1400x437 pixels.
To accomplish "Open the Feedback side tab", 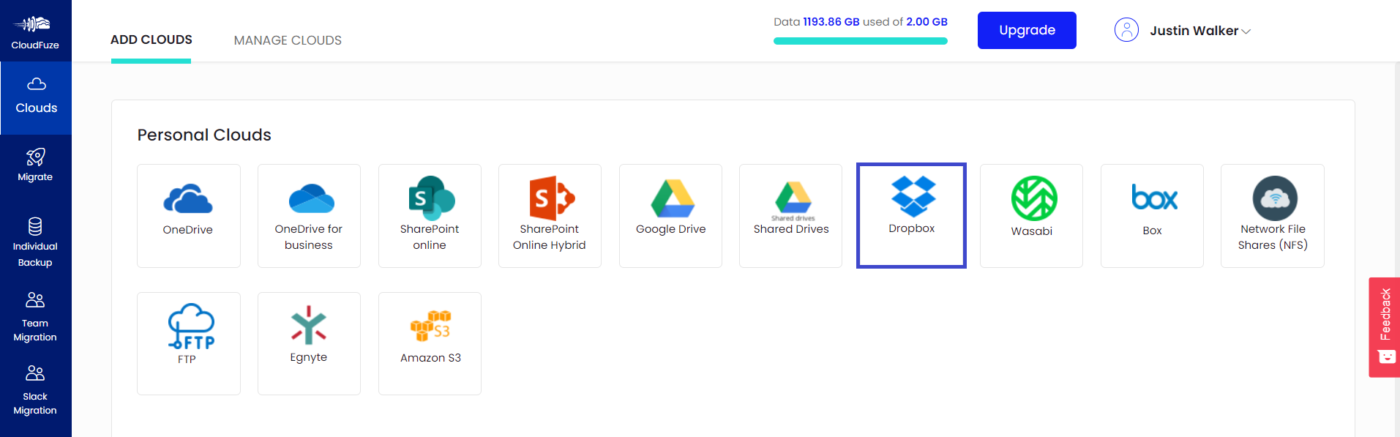I will click(1384, 327).
